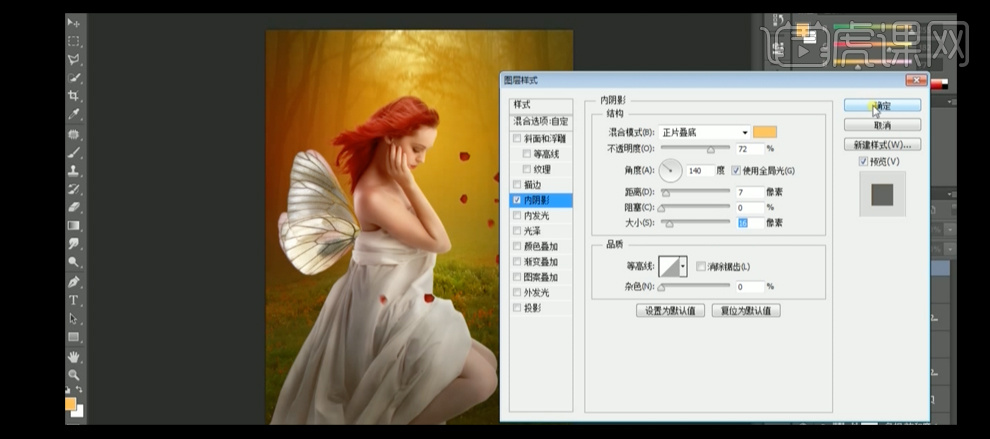Toggle the 使用全局光 checkbox

[736, 171]
